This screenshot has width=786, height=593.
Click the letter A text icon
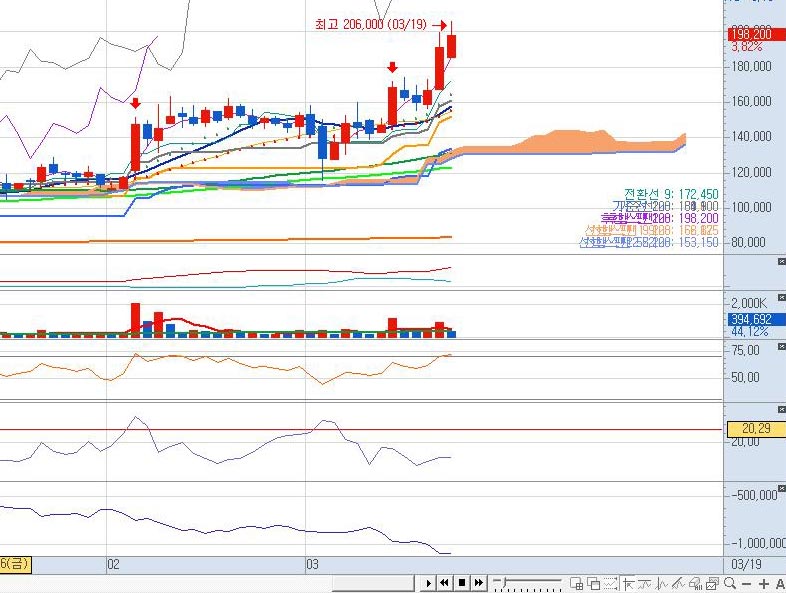[780, 584]
